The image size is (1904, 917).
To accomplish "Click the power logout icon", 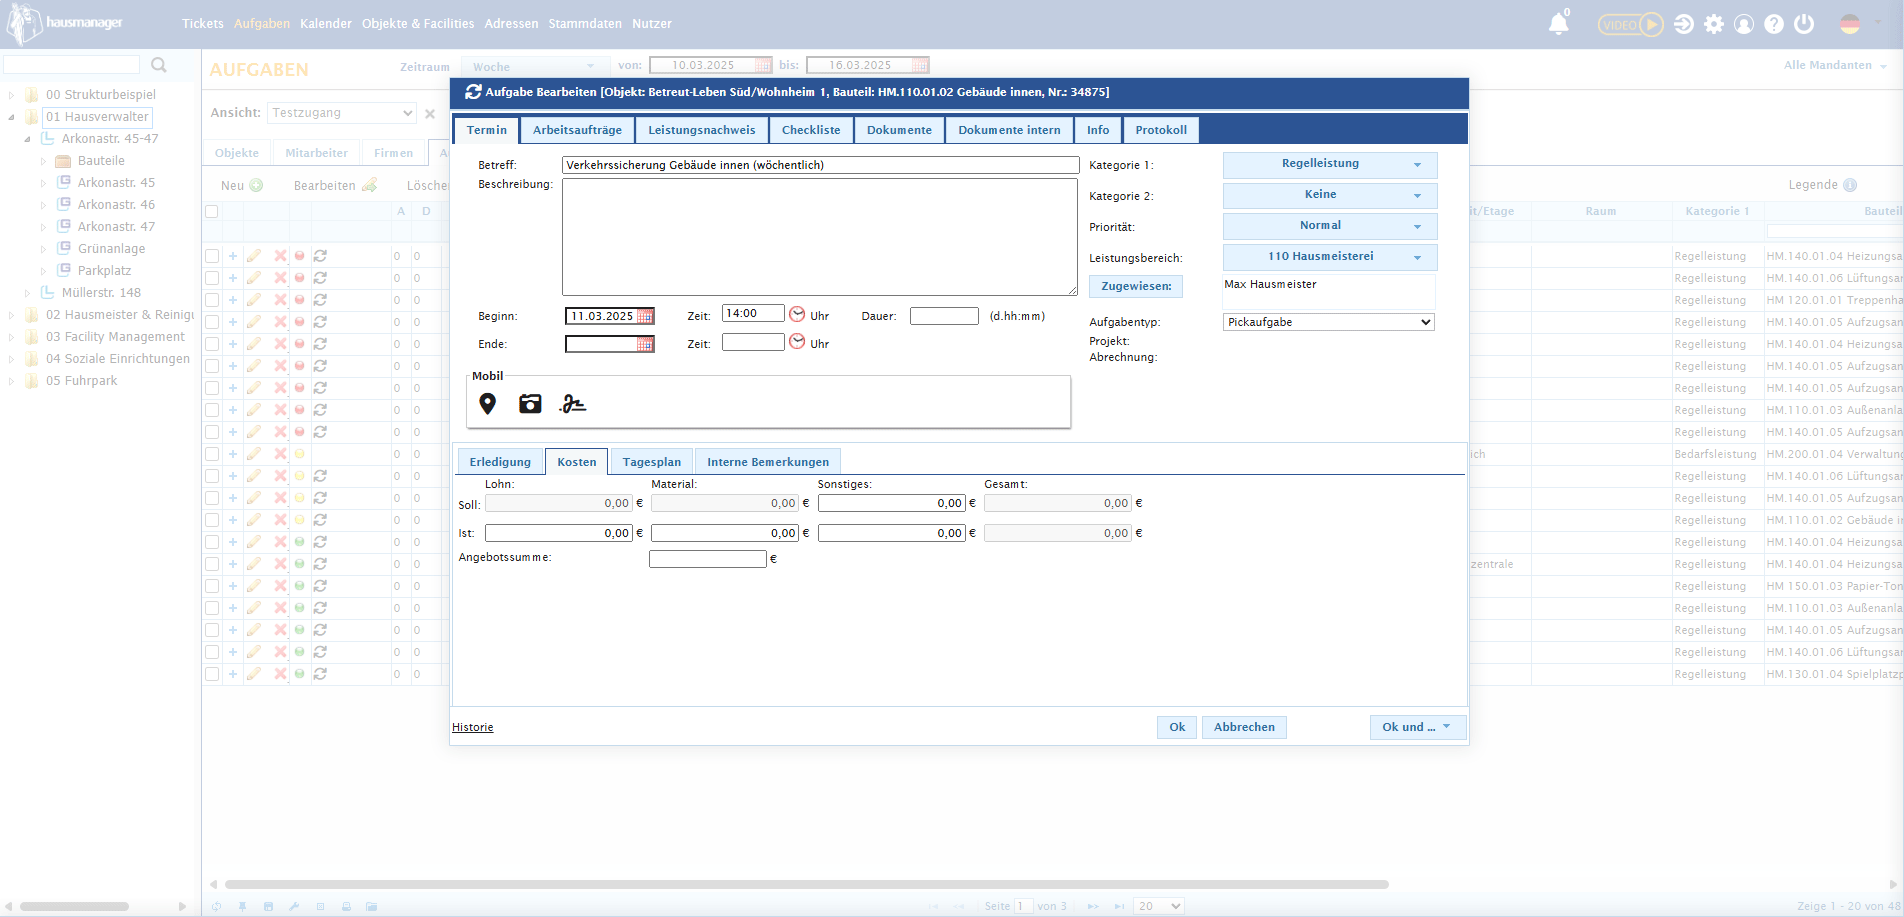I will tap(1804, 24).
